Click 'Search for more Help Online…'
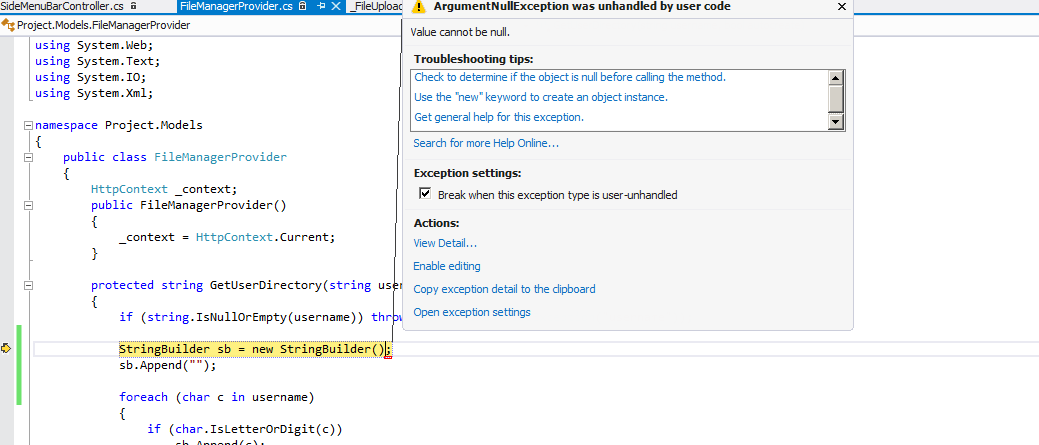This screenshot has width=1039, height=445. tap(486, 143)
